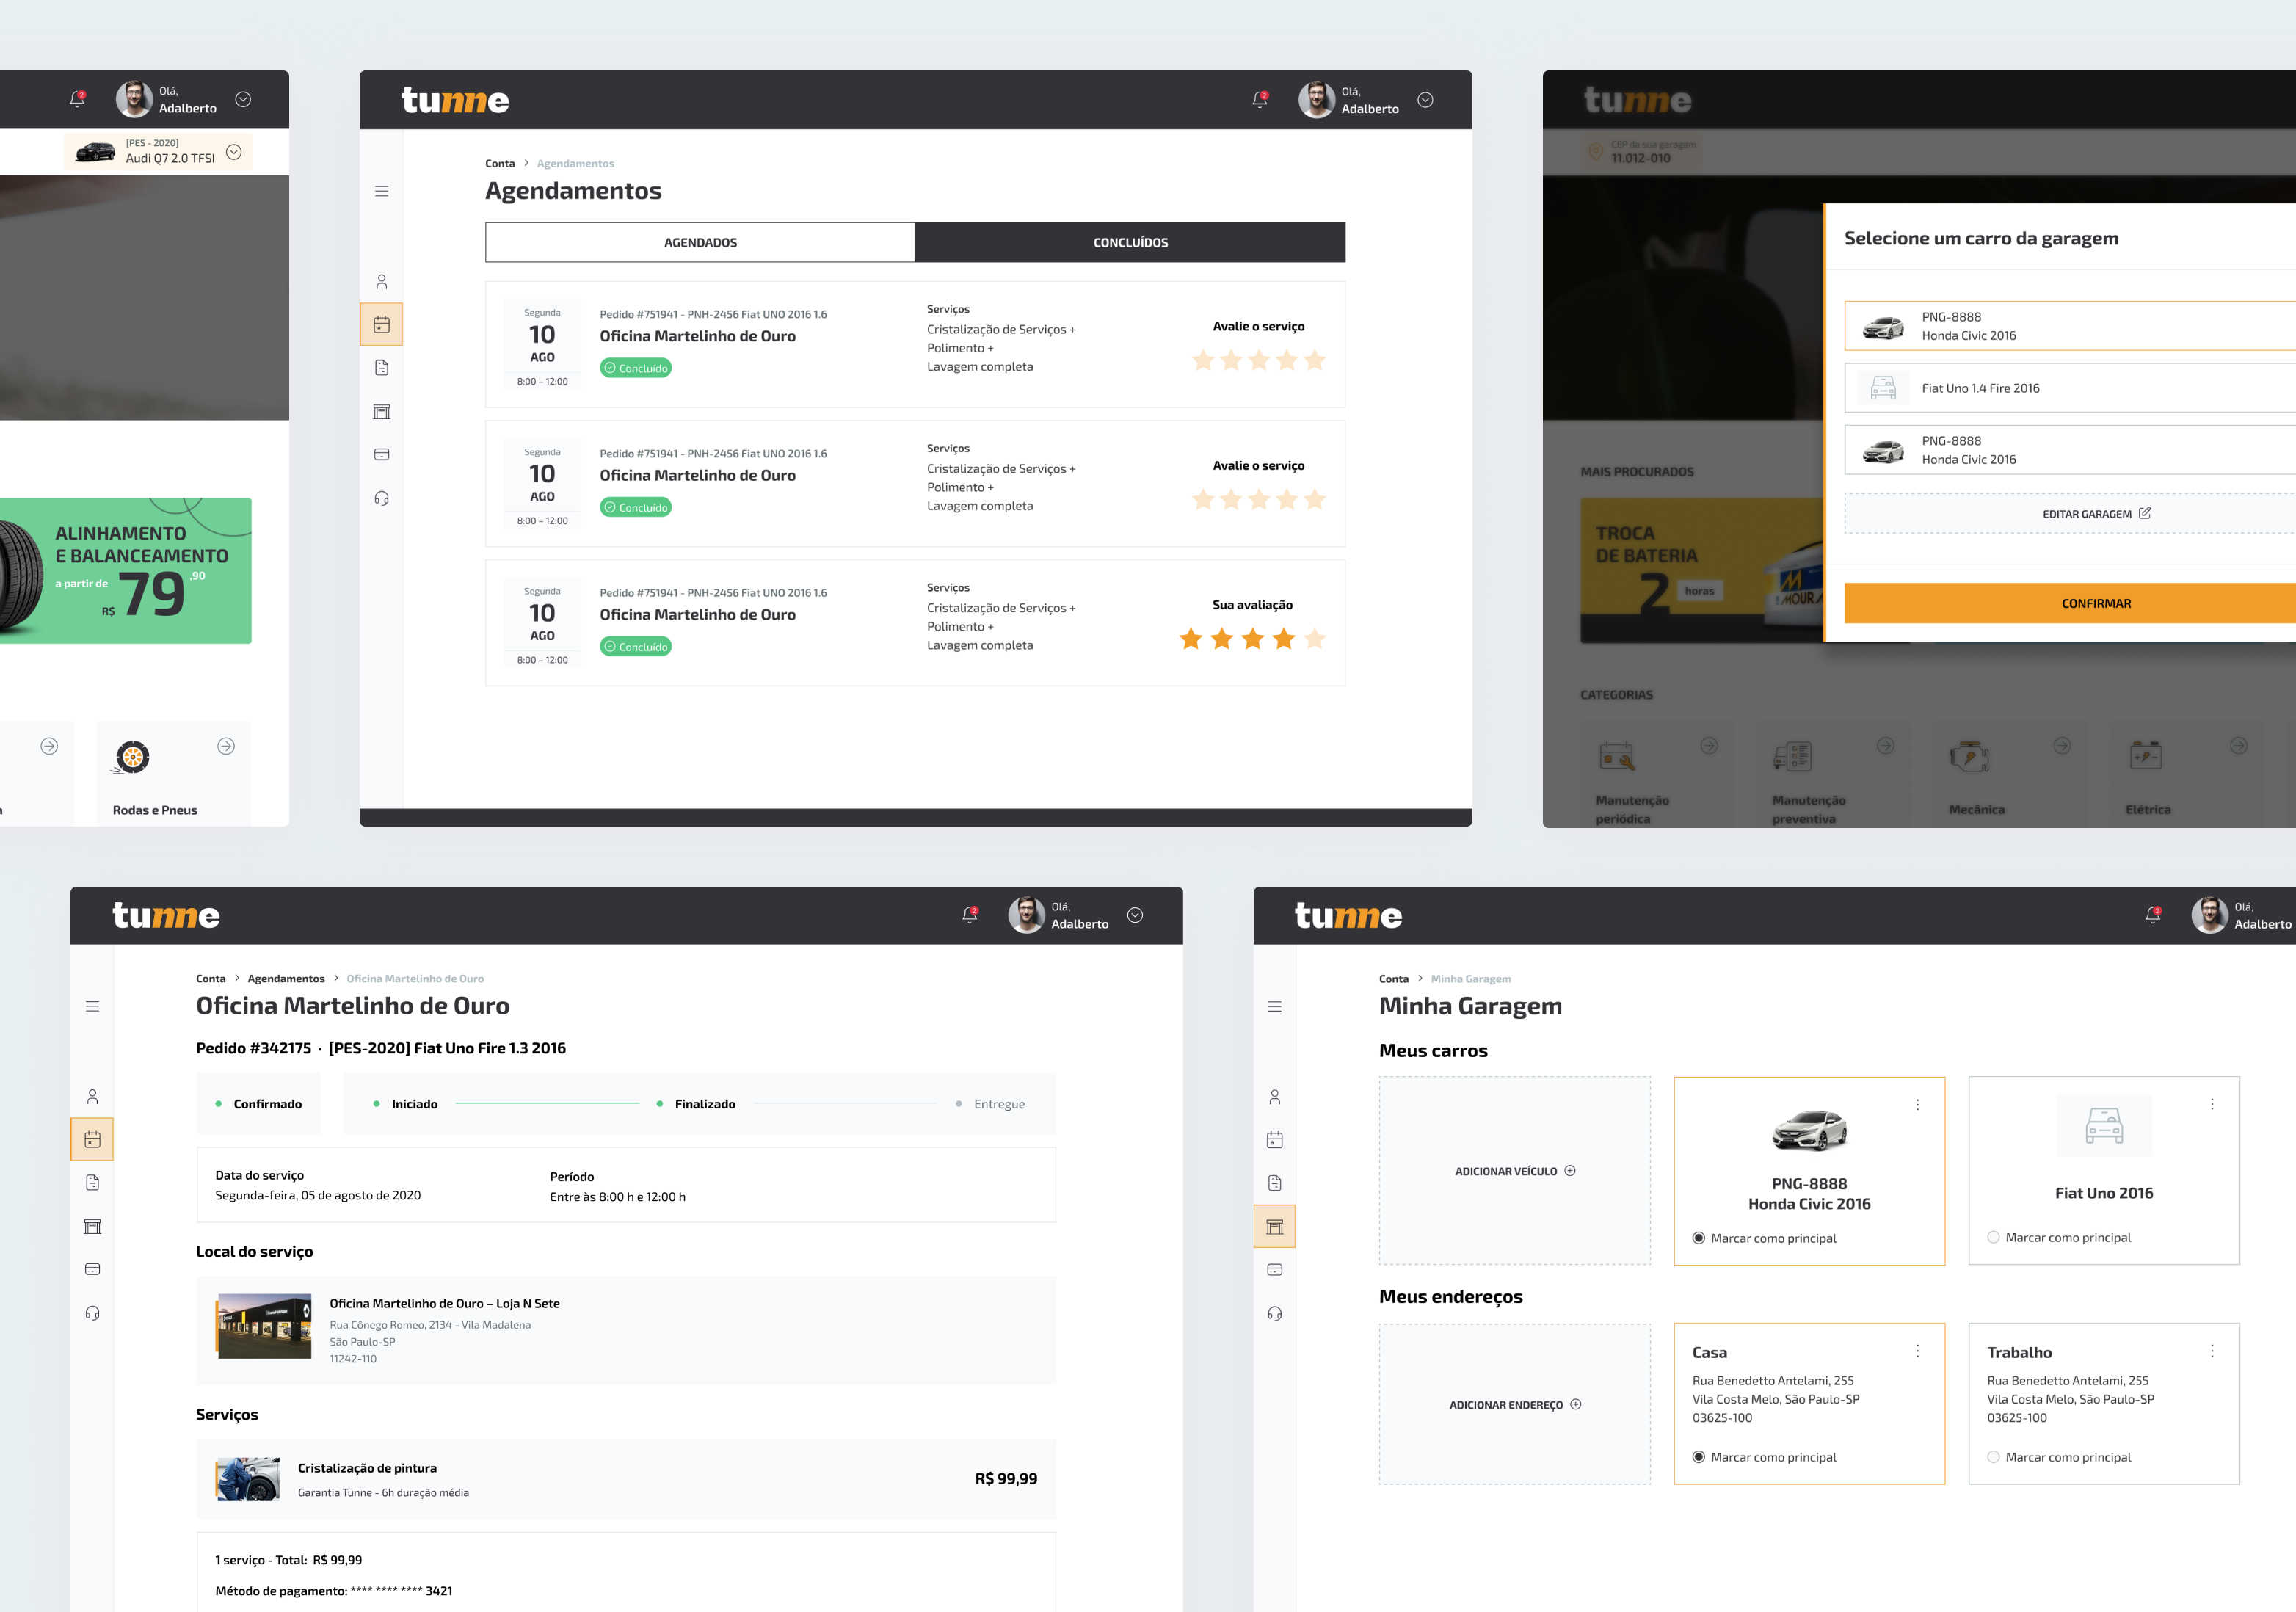The width and height of the screenshot is (2296, 1612).
Task: Click hamburger menu in Minha Garagem sidebar
Action: click(1274, 1006)
